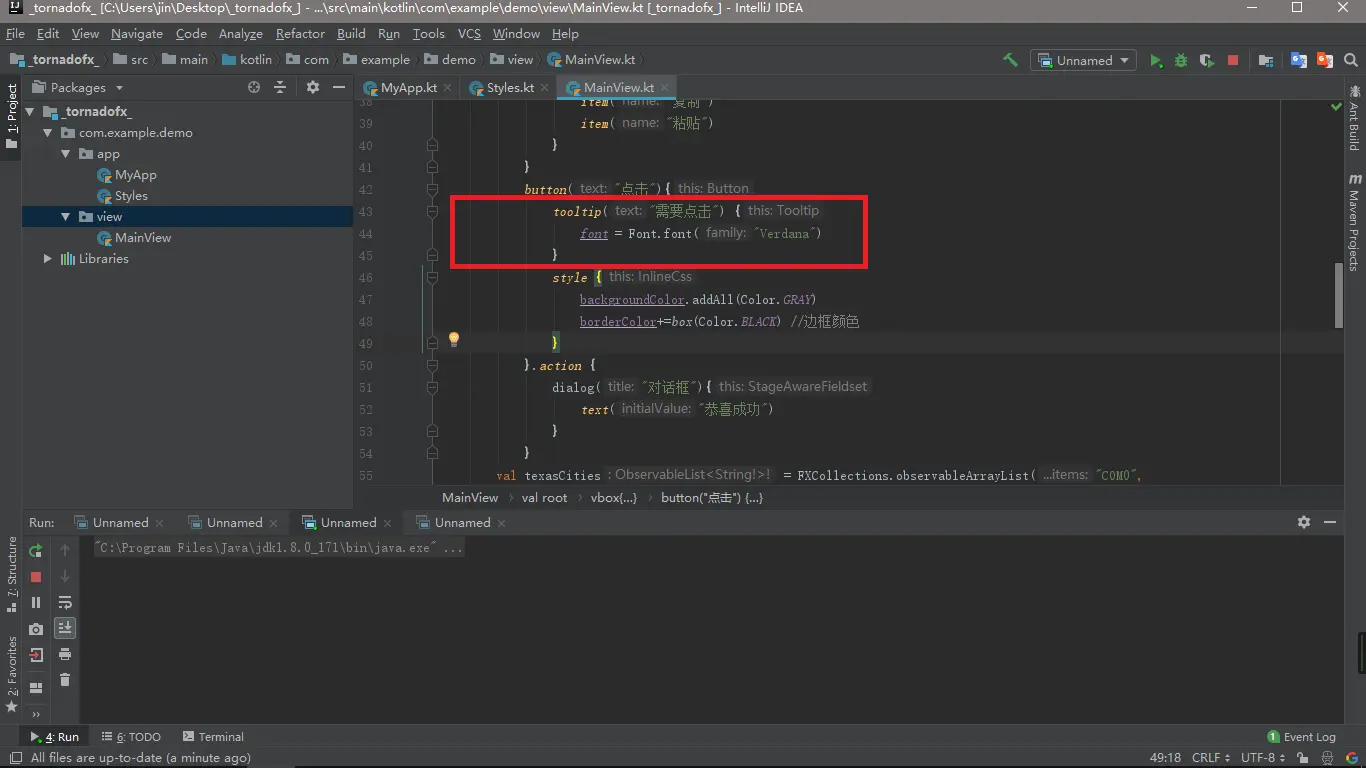Clear all Run console output

point(65,680)
